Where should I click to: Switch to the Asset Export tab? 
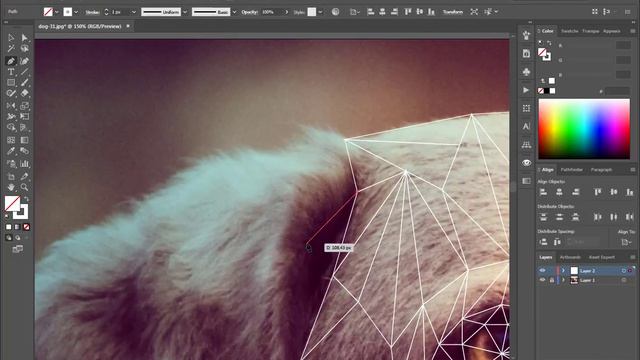pos(602,257)
